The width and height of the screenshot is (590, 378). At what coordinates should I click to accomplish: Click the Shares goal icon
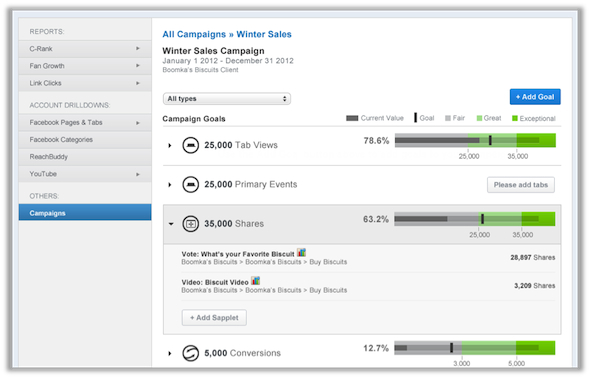point(190,224)
